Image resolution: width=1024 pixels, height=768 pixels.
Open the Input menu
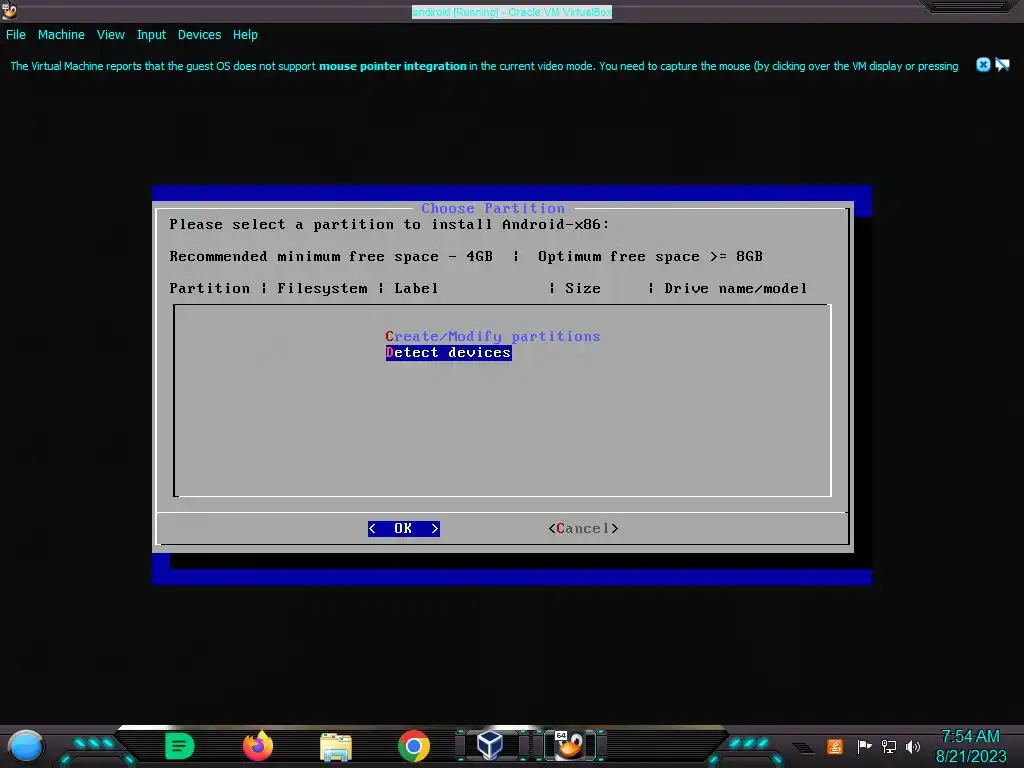[151, 35]
